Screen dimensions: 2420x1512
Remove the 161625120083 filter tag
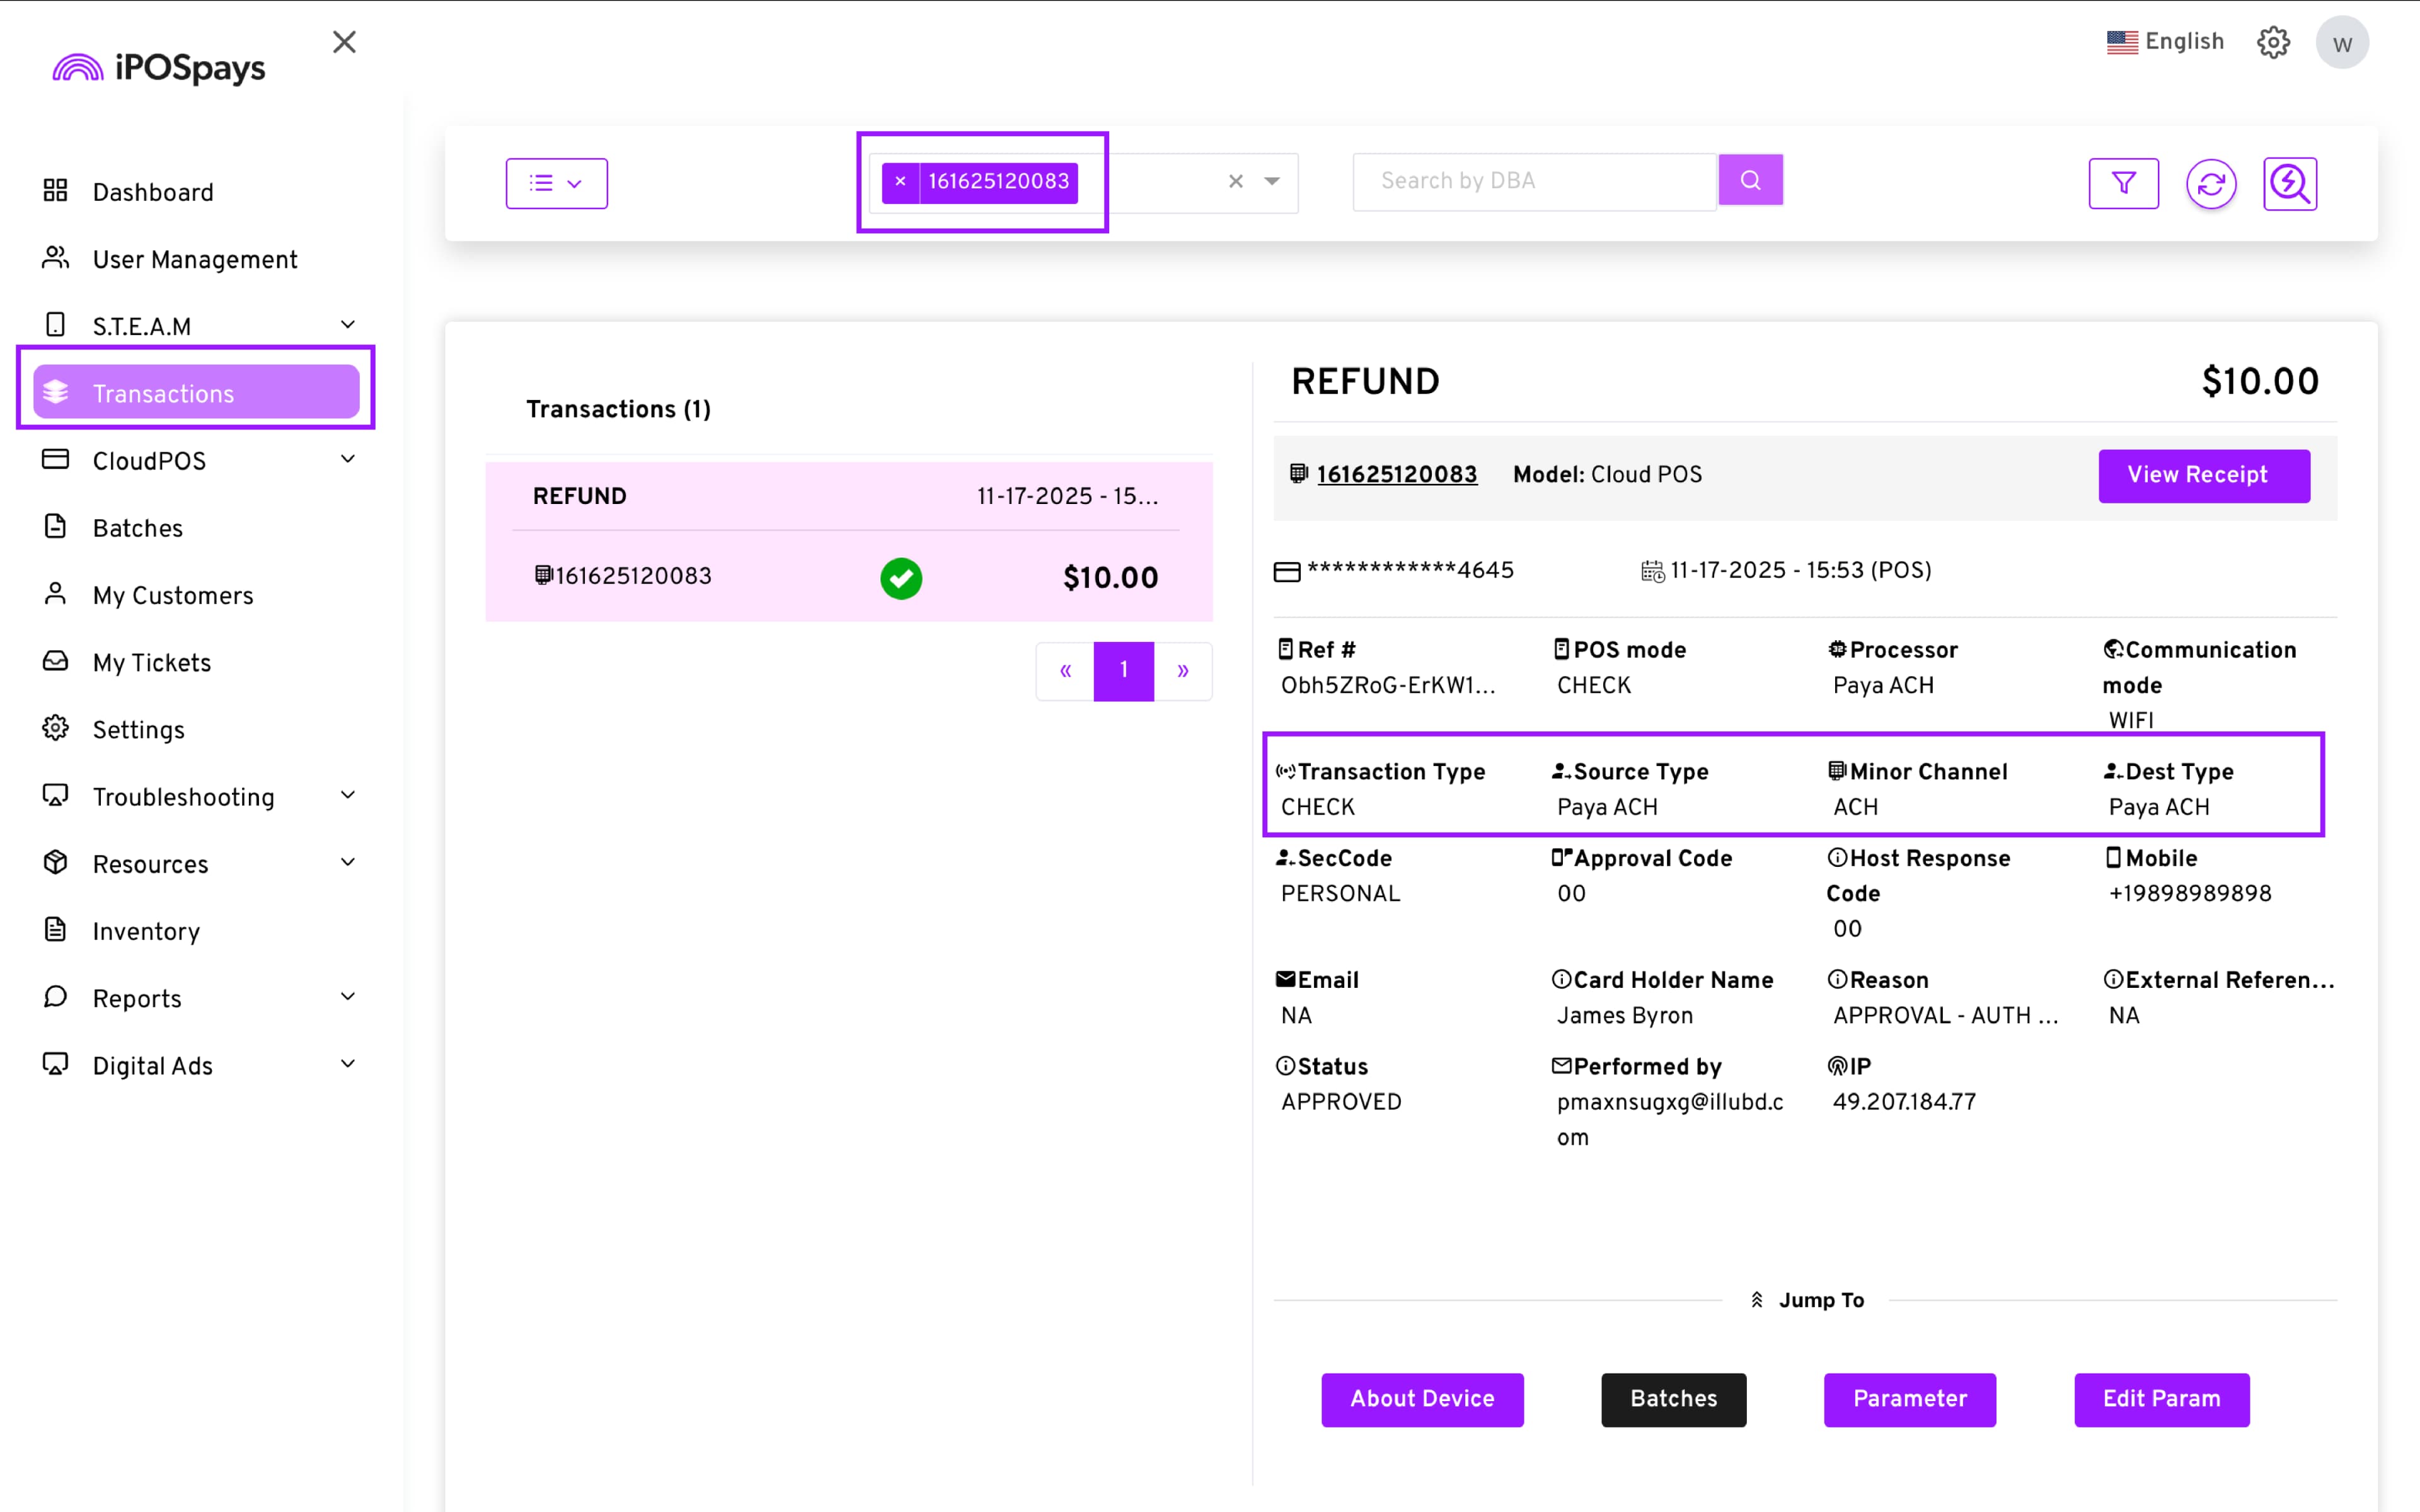[900, 182]
